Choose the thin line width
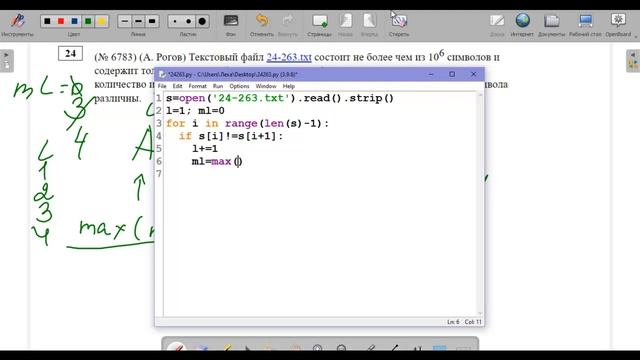 pyautogui.click(x=125, y=21)
